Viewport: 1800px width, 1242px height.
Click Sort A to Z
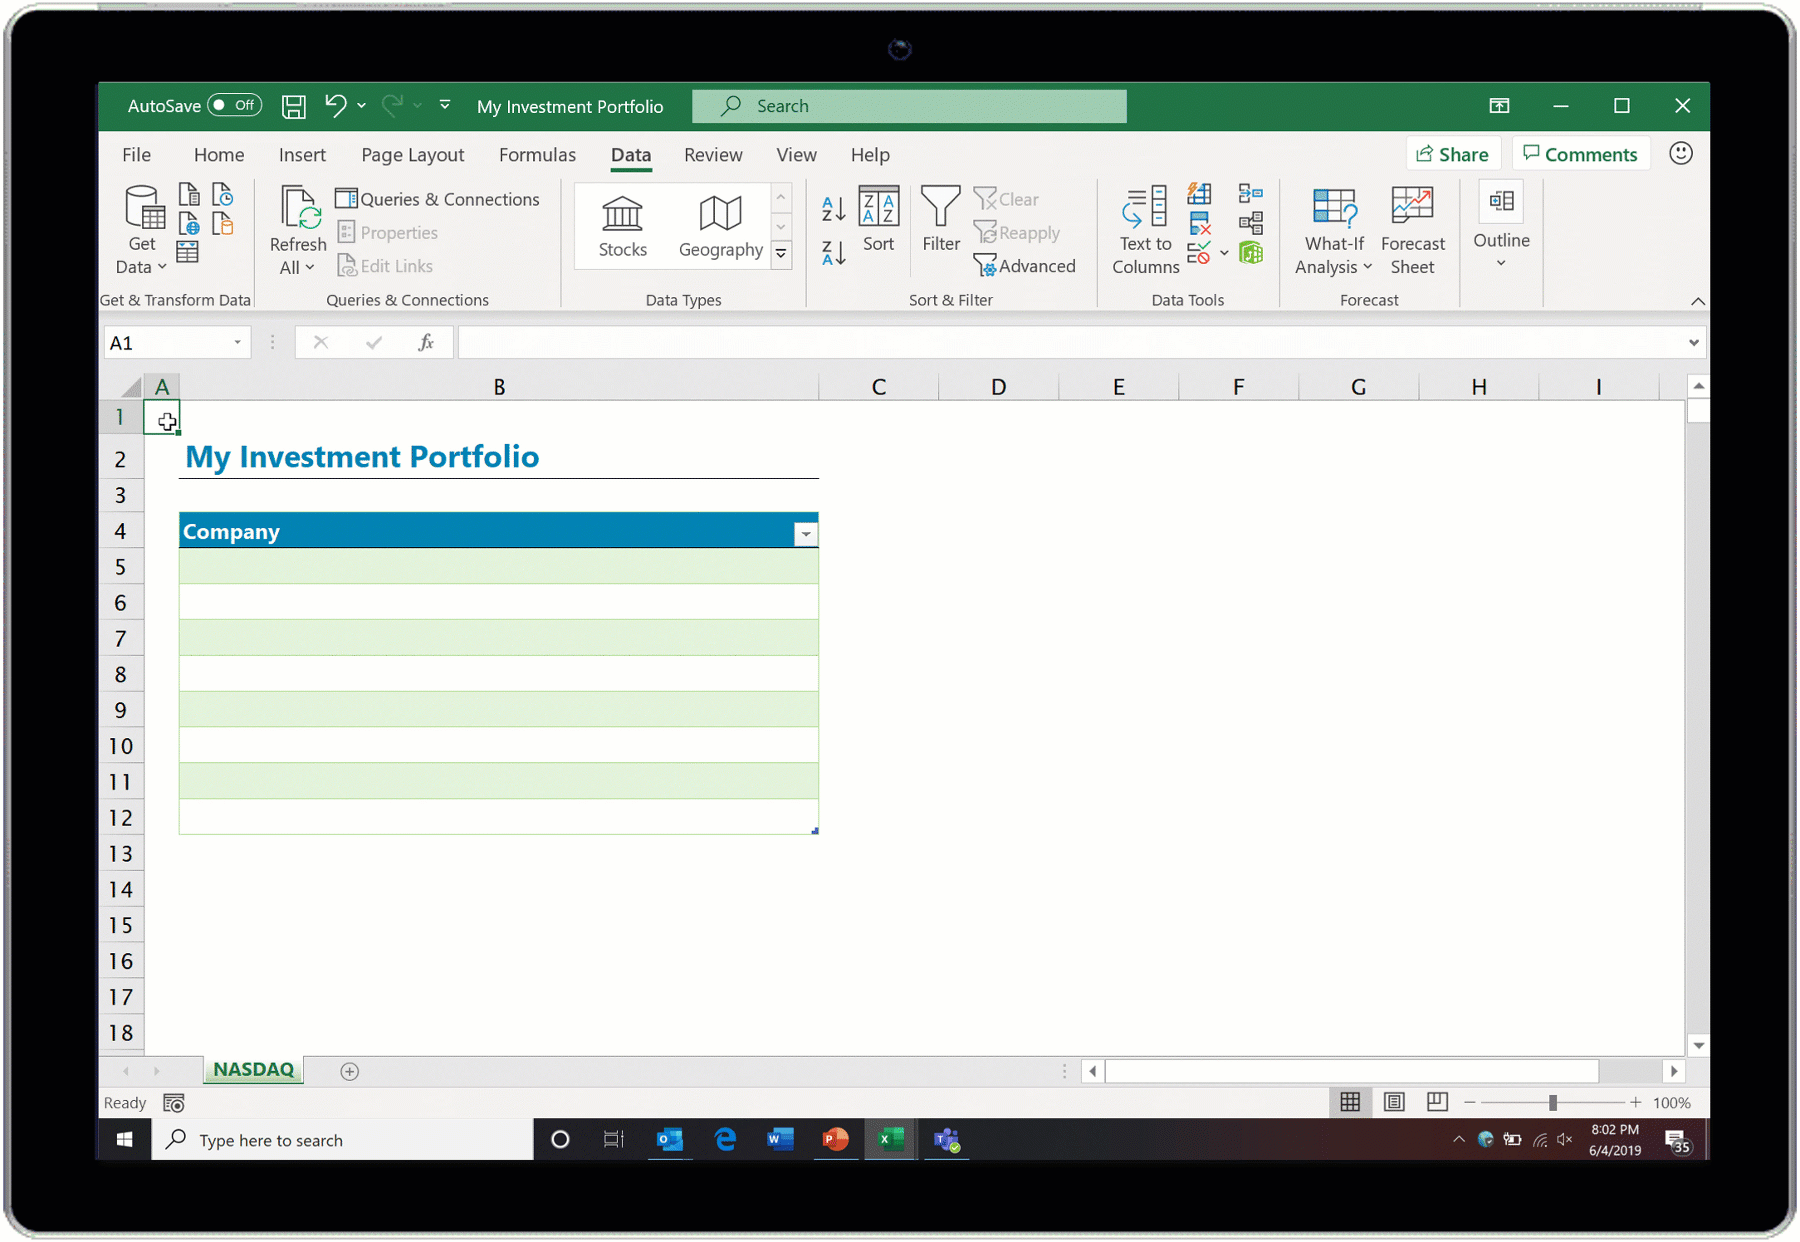point(831,208)
